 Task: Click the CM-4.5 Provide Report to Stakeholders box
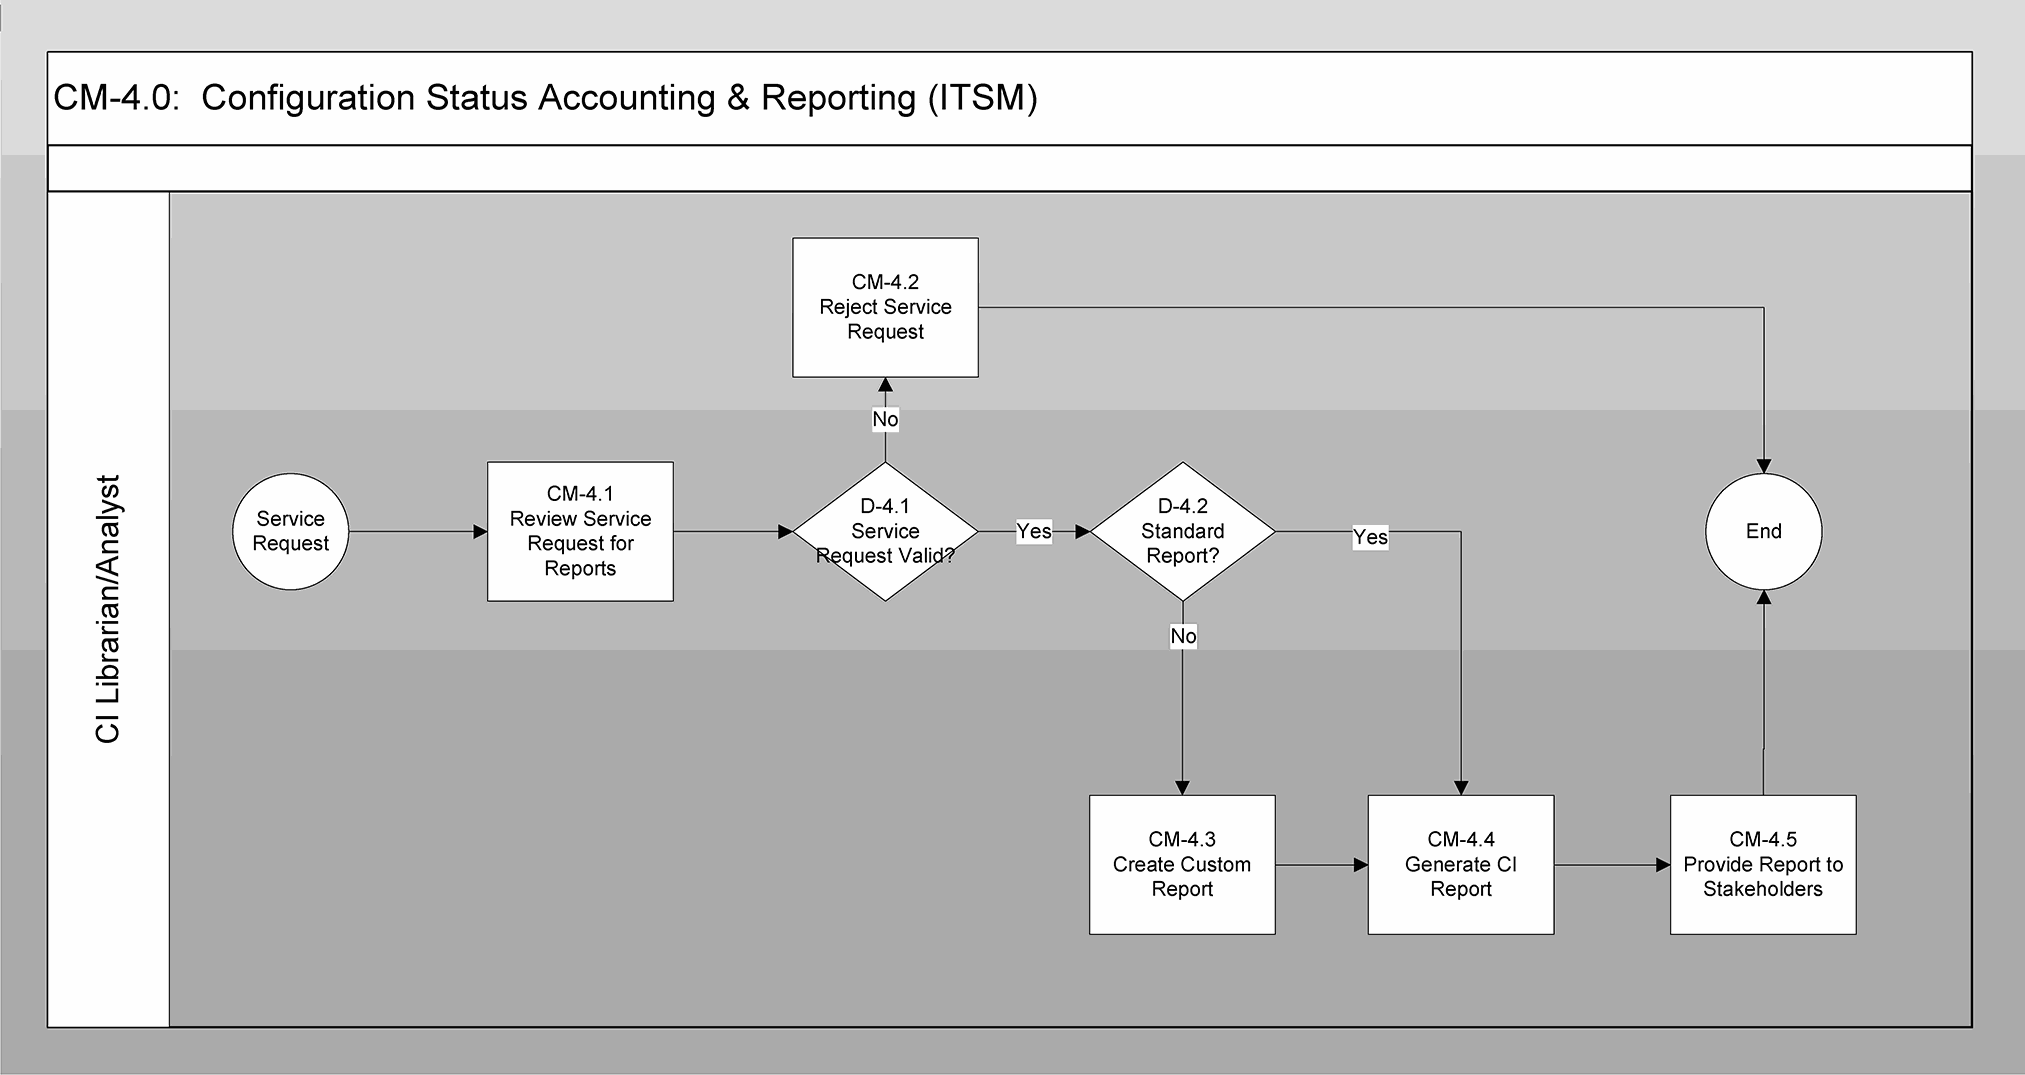[1762, 864]
